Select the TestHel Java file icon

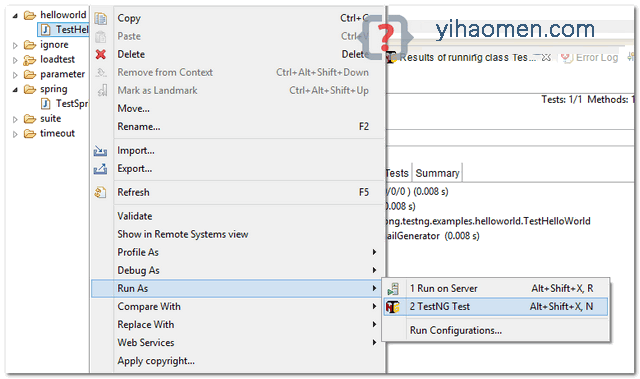pyautogui.click(x=46, y=29)
